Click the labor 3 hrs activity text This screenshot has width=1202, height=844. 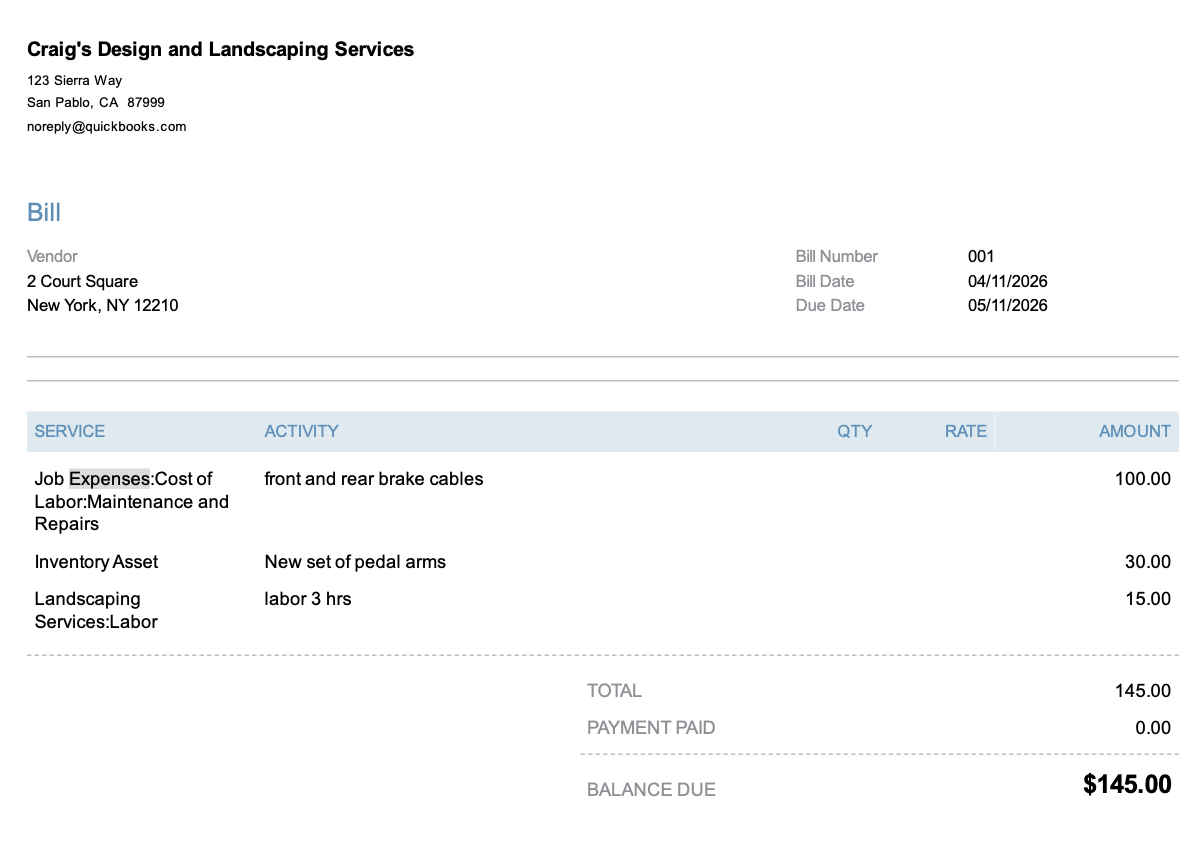click(x=307, y=599)
